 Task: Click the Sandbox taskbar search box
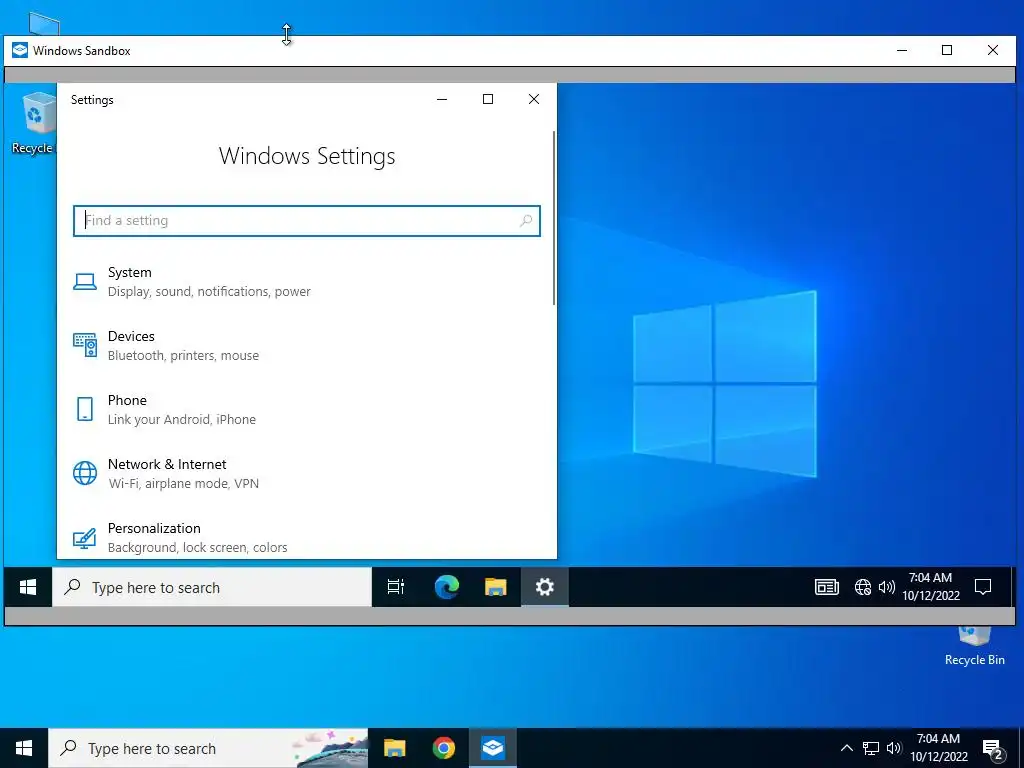(212, 587)
